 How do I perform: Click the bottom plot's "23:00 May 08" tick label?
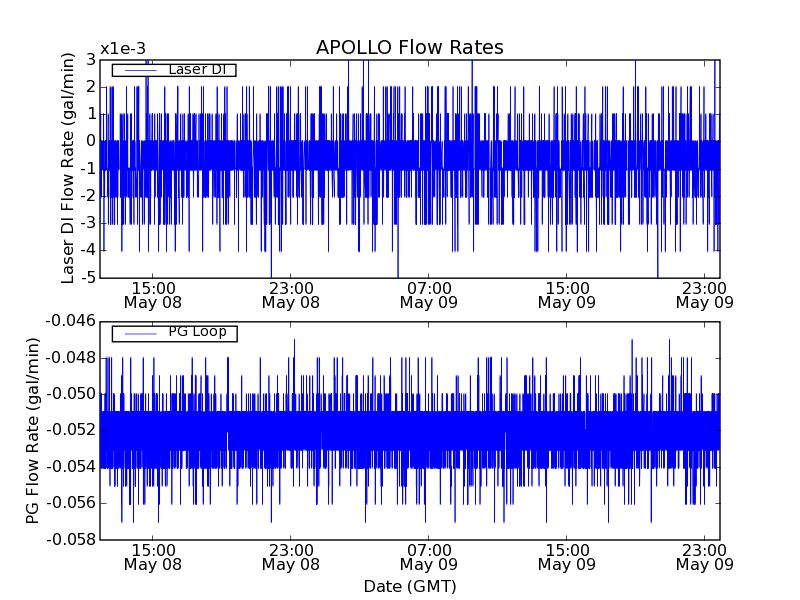point(290,557)
